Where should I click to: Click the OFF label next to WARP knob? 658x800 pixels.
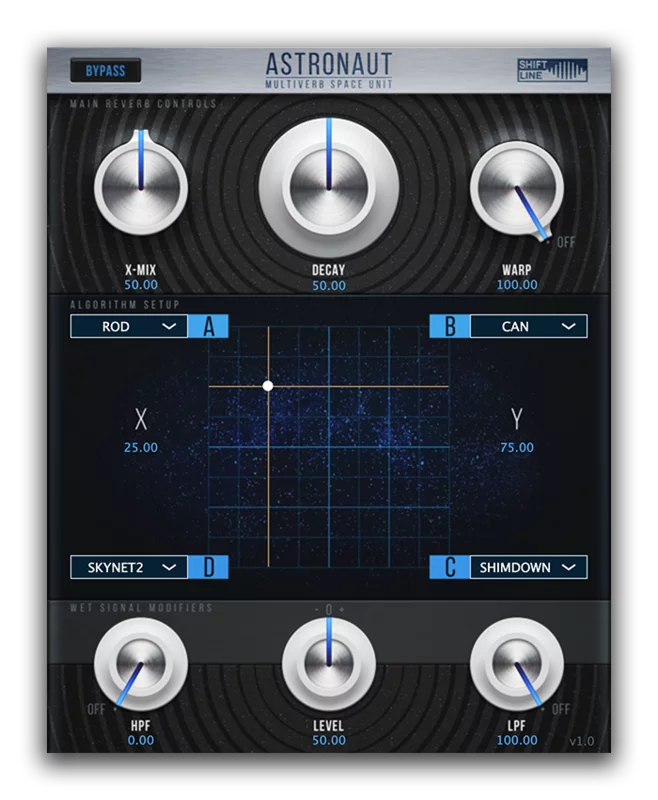[566, 242]
